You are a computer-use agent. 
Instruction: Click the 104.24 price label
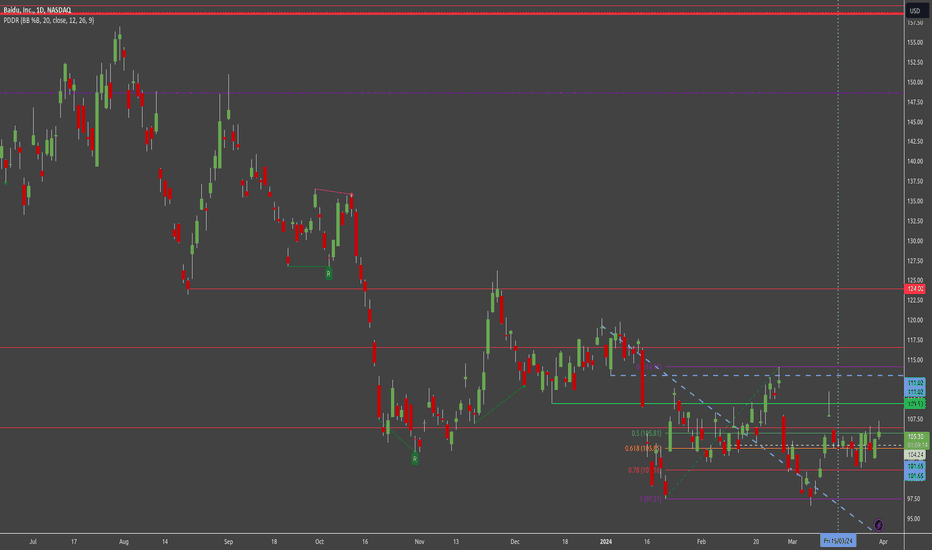coord(915,455)
